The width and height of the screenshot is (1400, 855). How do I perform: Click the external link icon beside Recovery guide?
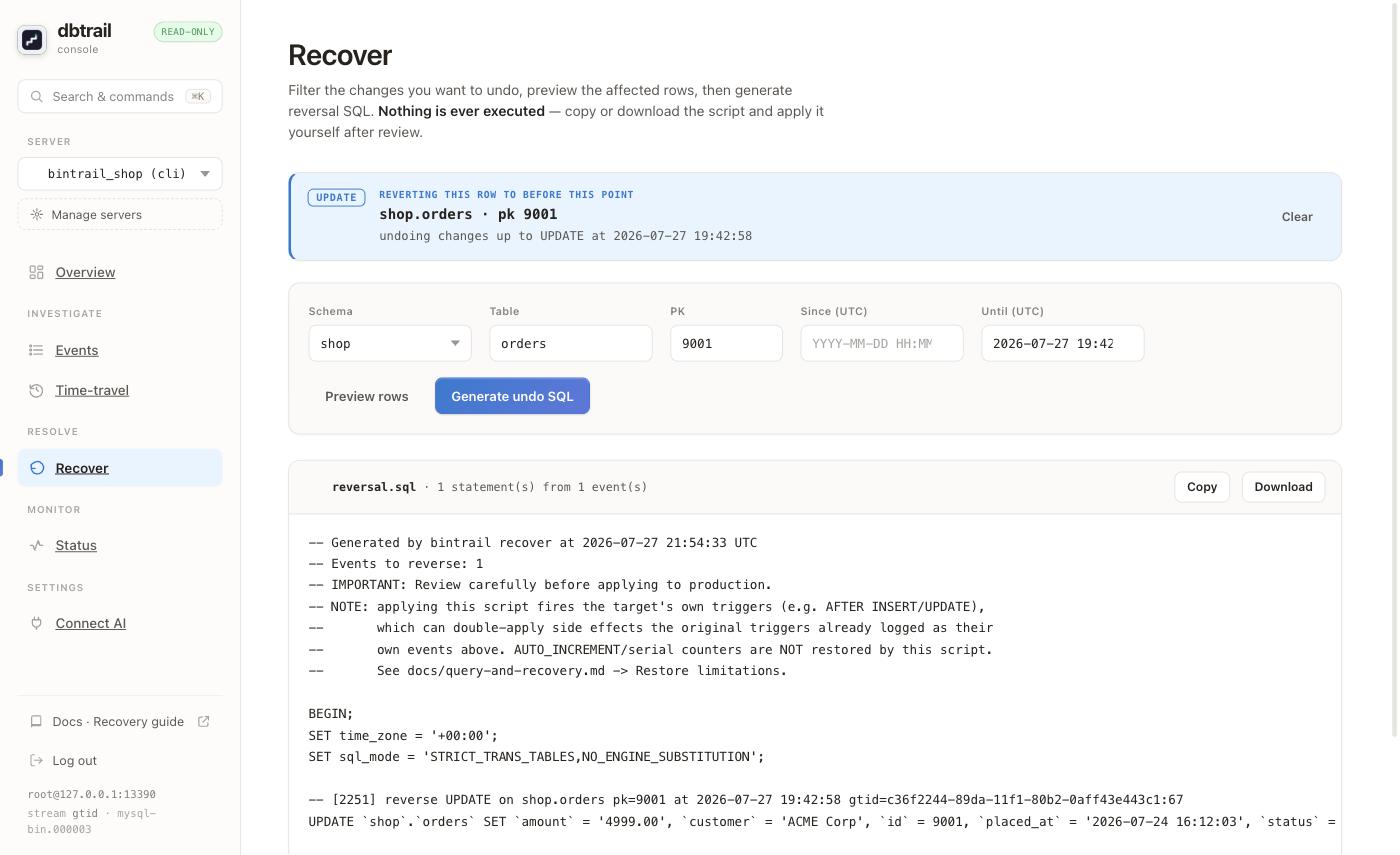tap(204, 721)
